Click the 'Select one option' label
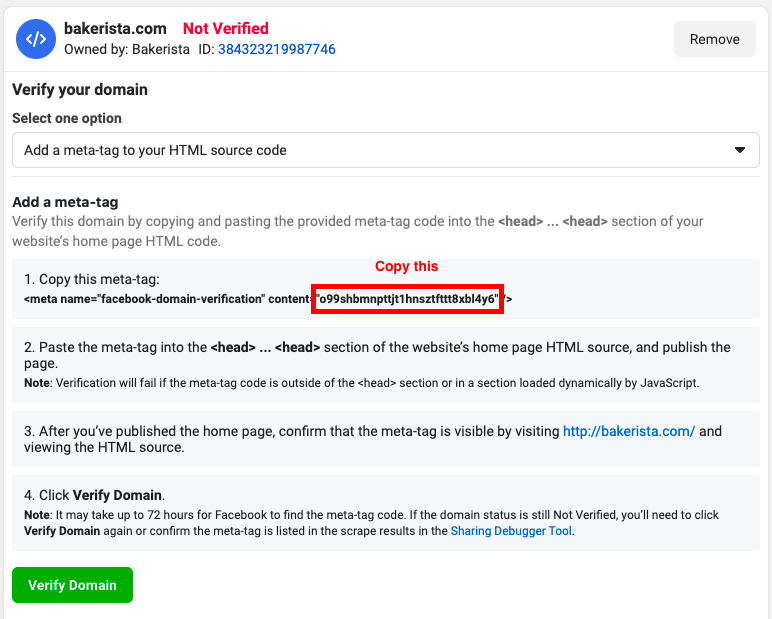Image resolution: width=772 pixels, height=619 pixels. coord(66,118)
